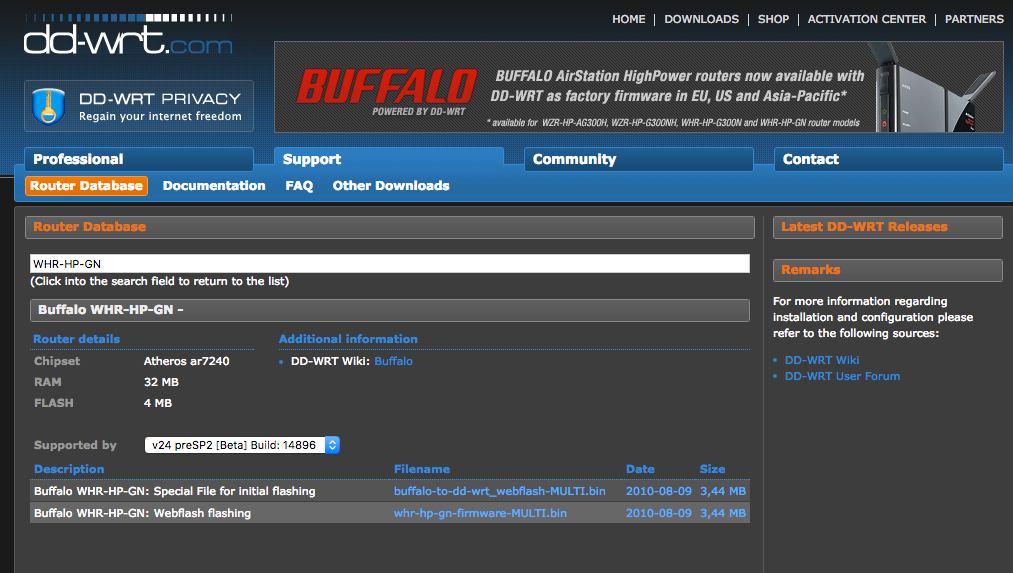Switch to the Professional tab
The height and width of the screenshot is (573, 1013).
(x=139, y=159)
